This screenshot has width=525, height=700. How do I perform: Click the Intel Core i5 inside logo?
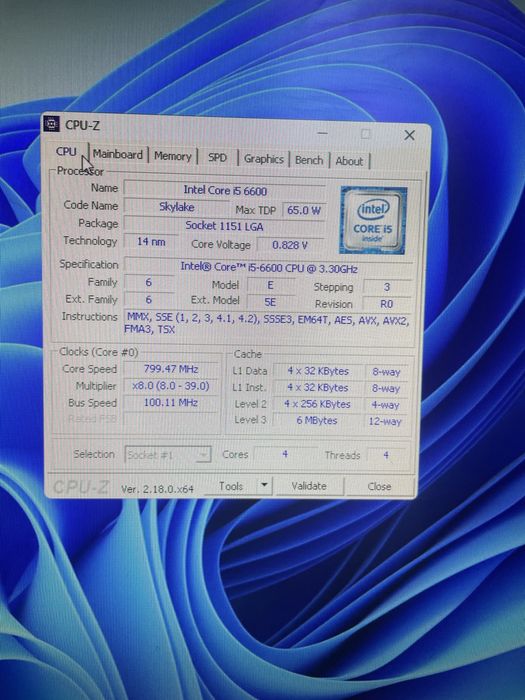pyautogui.click(x=373, y=221)
